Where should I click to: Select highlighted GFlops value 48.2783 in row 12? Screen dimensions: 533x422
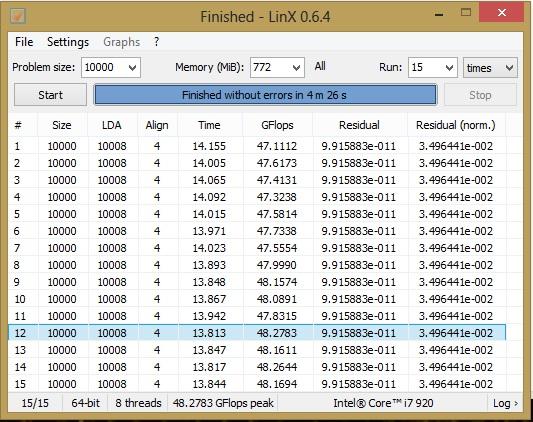[277, 333]
